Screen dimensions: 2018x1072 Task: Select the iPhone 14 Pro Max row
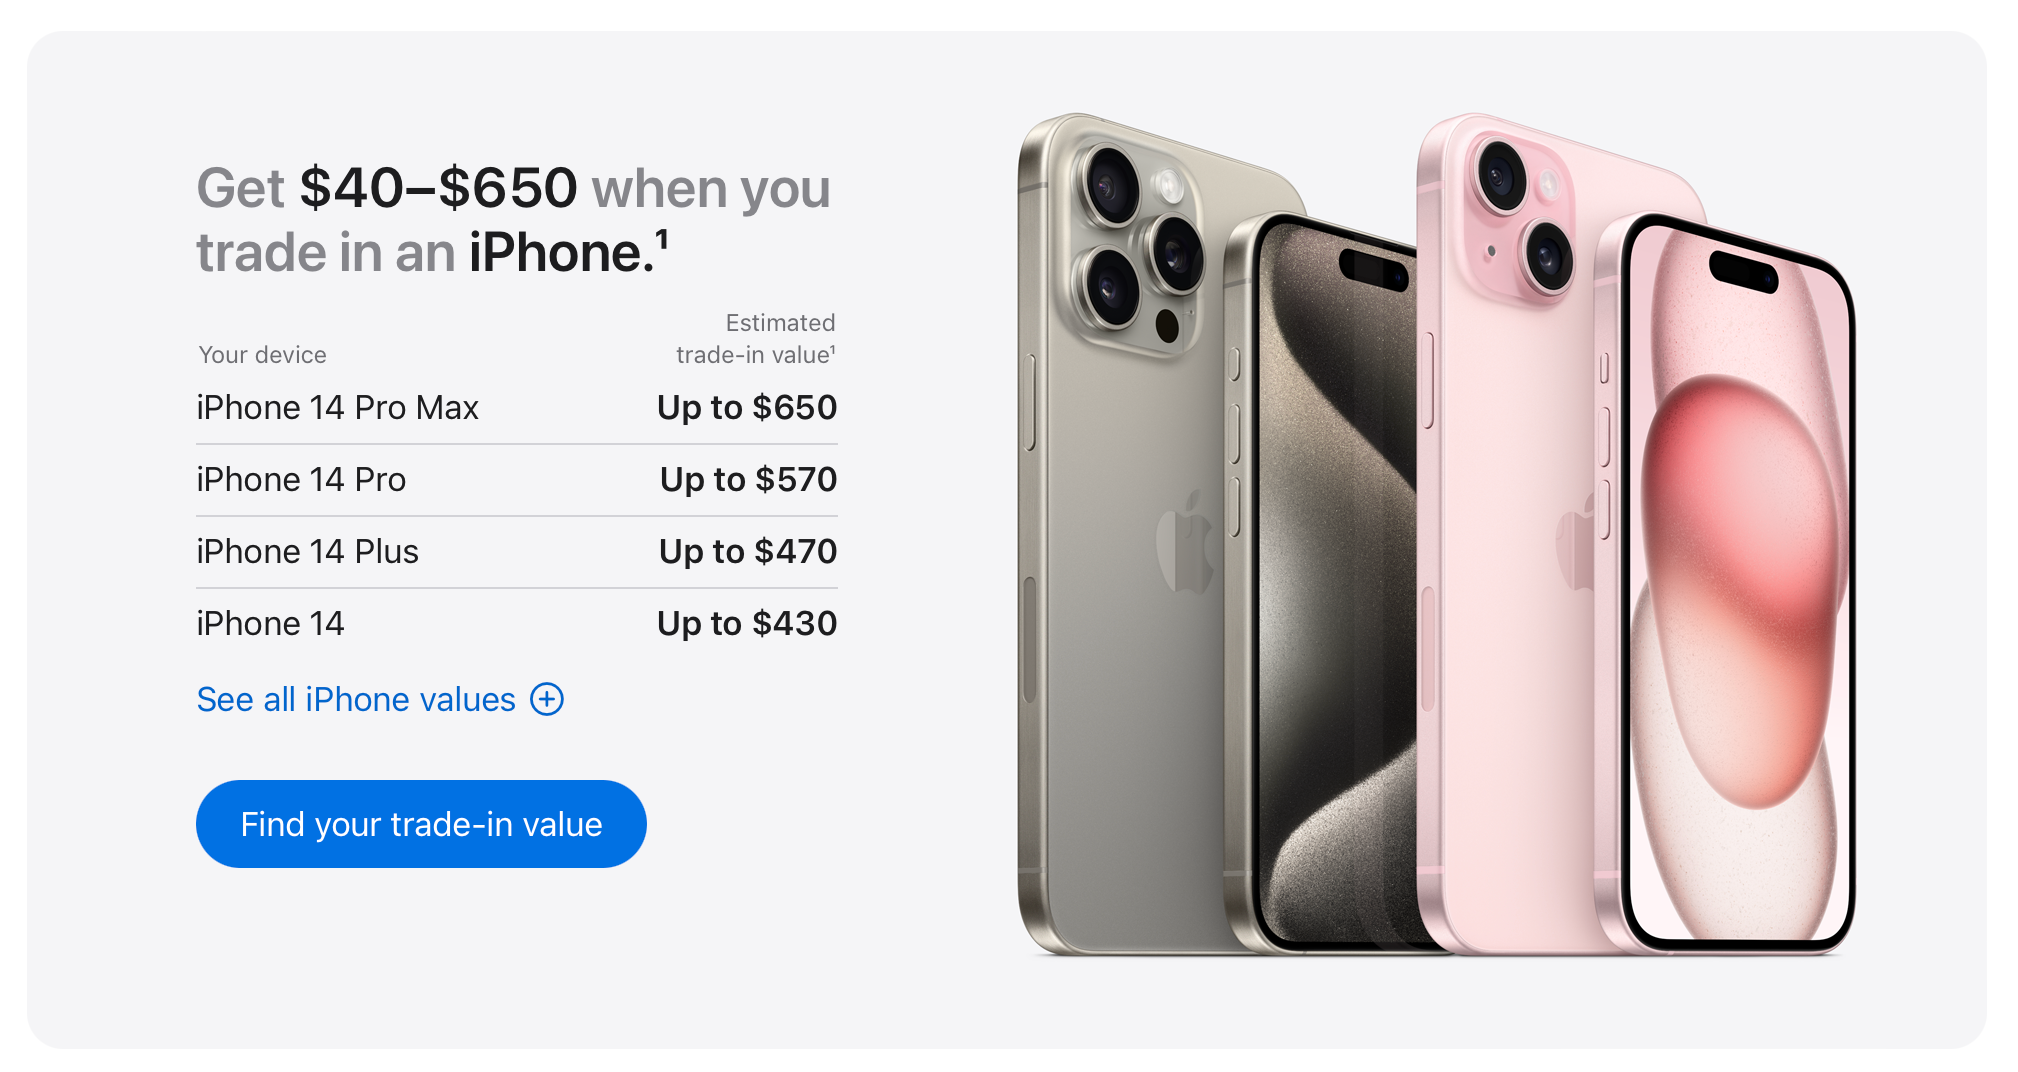(x=517, y=408)
